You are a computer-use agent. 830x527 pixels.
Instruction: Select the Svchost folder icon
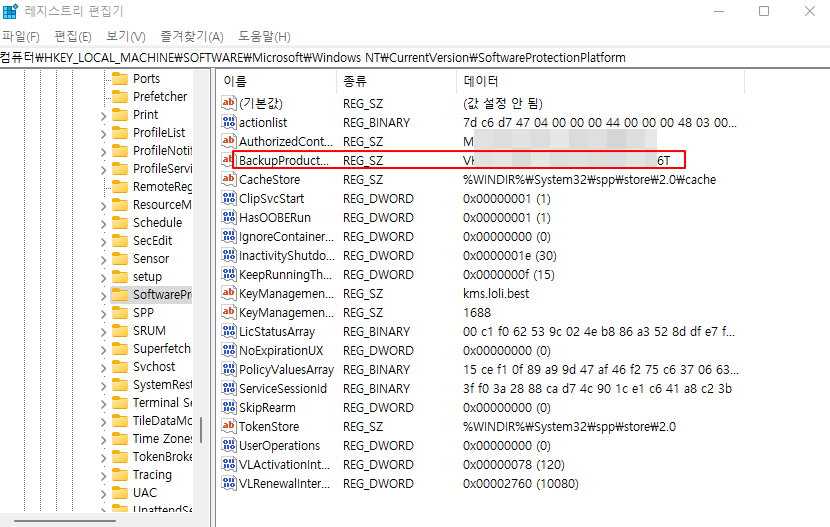tap(120, 367)
